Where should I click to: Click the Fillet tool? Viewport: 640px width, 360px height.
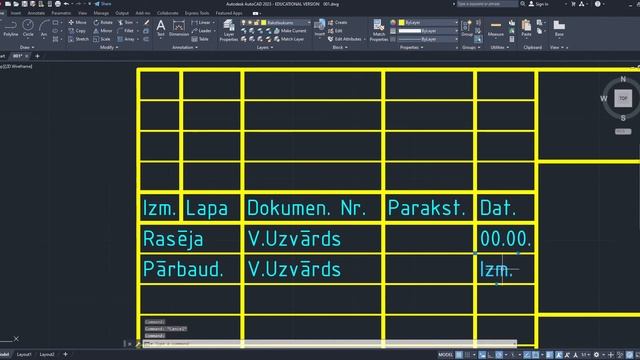126,31
